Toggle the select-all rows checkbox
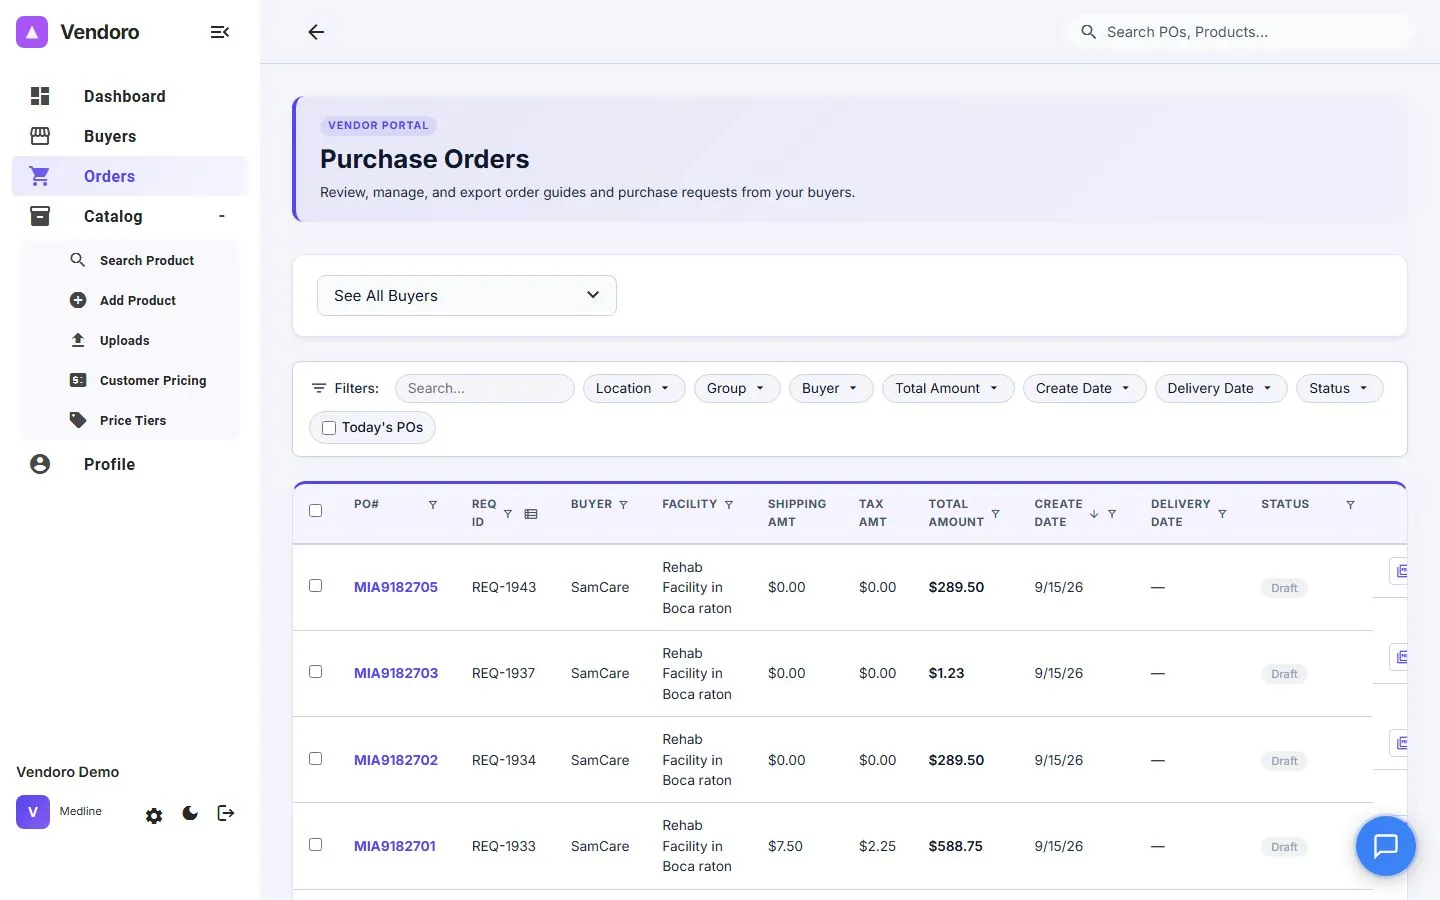Screen dimensions: 1440x900 (316, 511)
